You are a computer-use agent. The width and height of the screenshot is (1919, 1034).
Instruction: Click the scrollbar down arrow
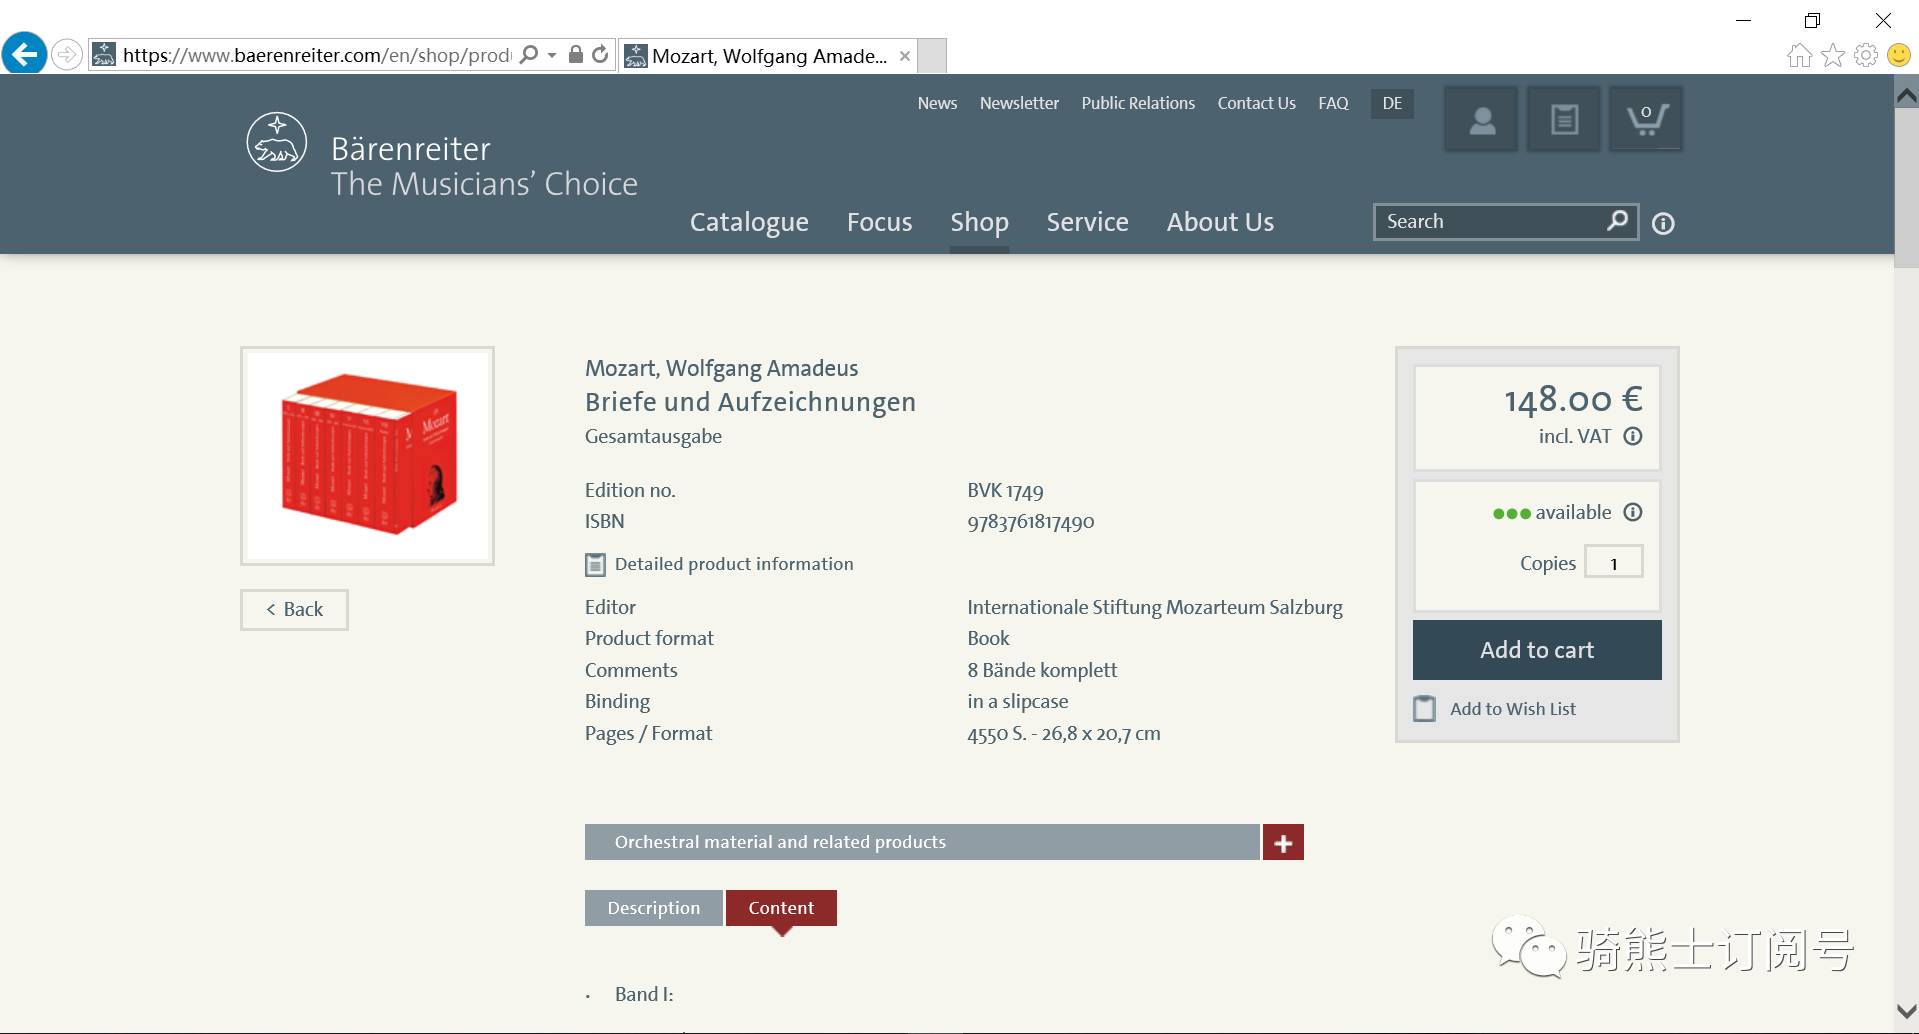click(1906, 1012)
